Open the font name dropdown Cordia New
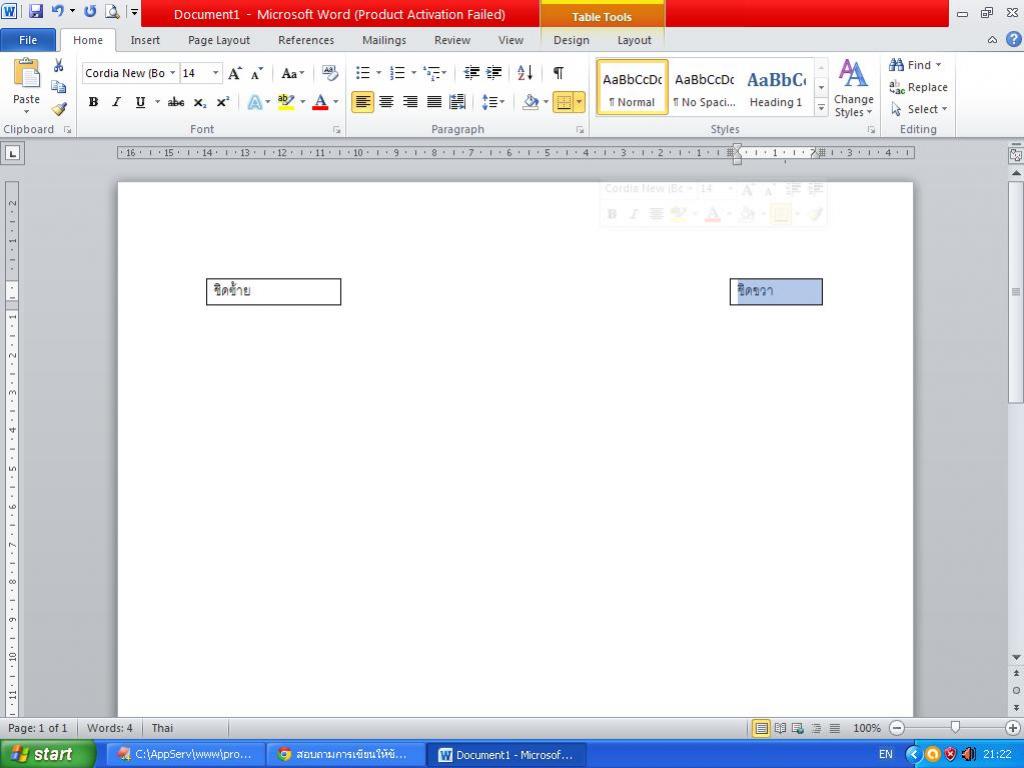Screen dimensions: 1024x768 click(x=172, y=73)
